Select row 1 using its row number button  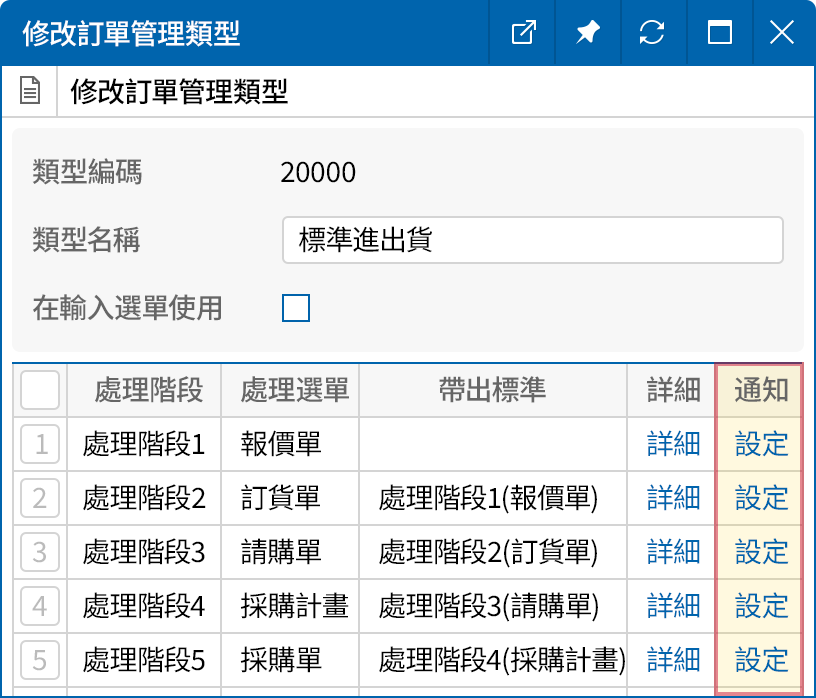39,444
